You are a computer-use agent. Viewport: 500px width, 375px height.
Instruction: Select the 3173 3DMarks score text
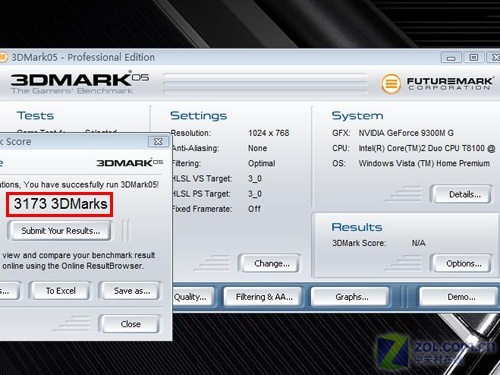pyautogui.click(x=60, y=204)
